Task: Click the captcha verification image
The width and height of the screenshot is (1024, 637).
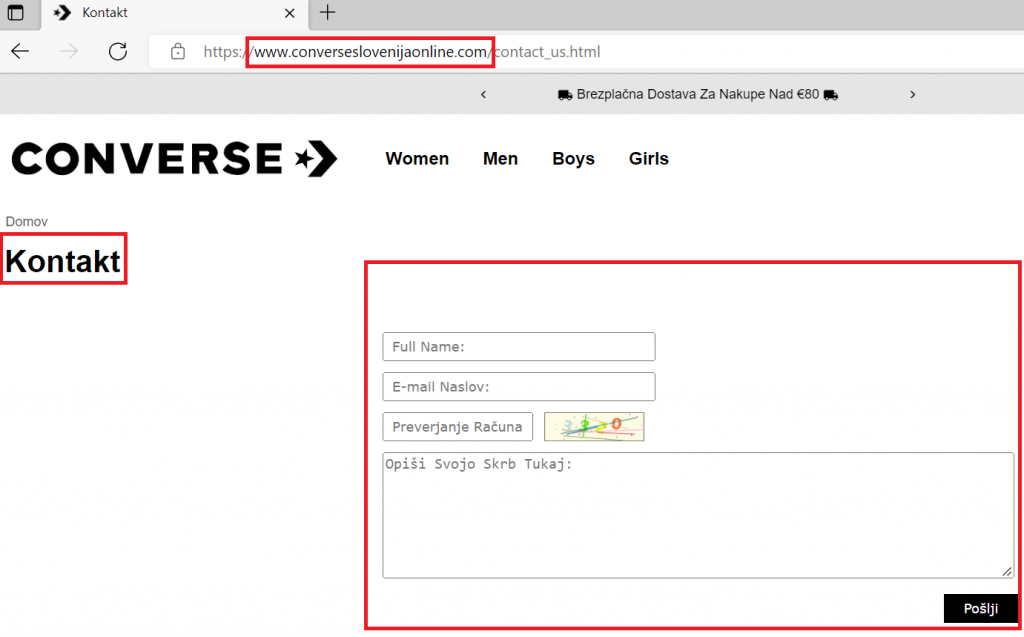Action: coord(594,427)
